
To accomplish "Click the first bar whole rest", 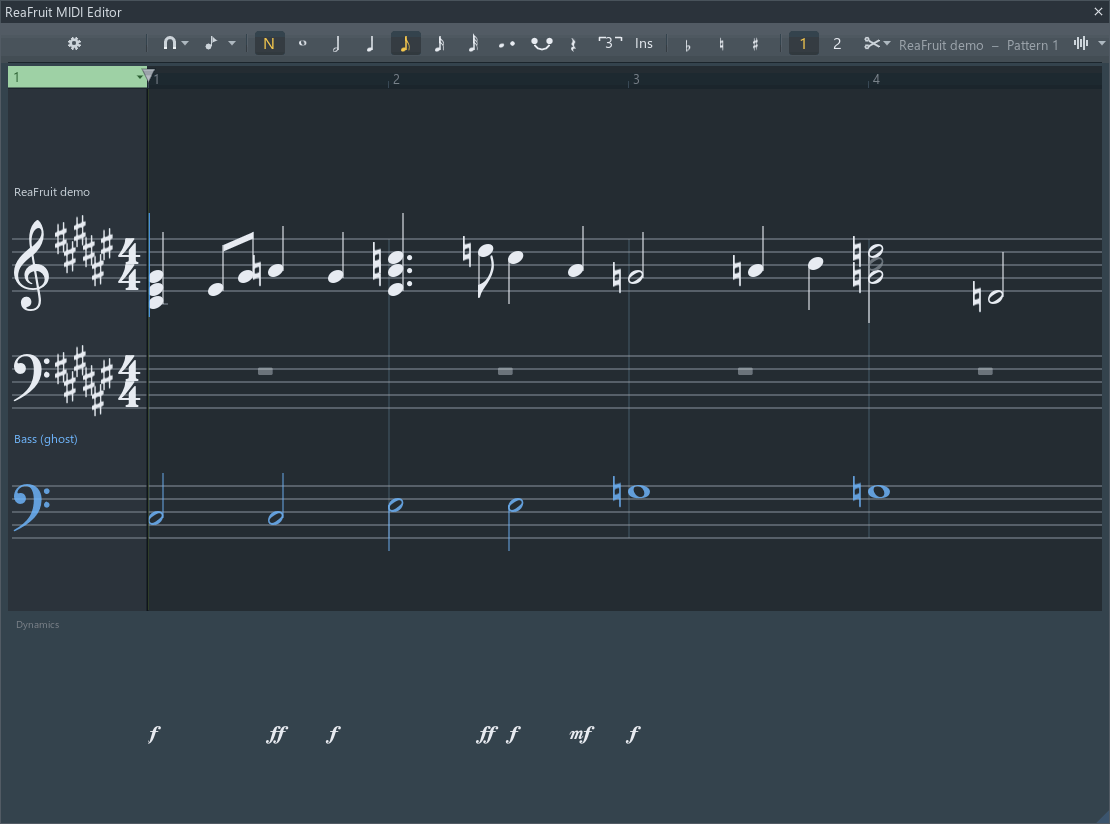I will [265, 371].
